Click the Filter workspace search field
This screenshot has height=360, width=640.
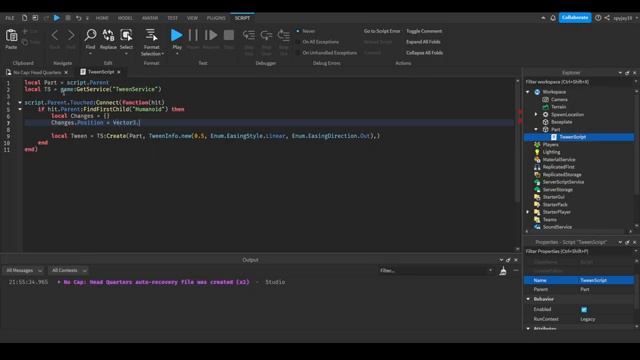(579, 82)
